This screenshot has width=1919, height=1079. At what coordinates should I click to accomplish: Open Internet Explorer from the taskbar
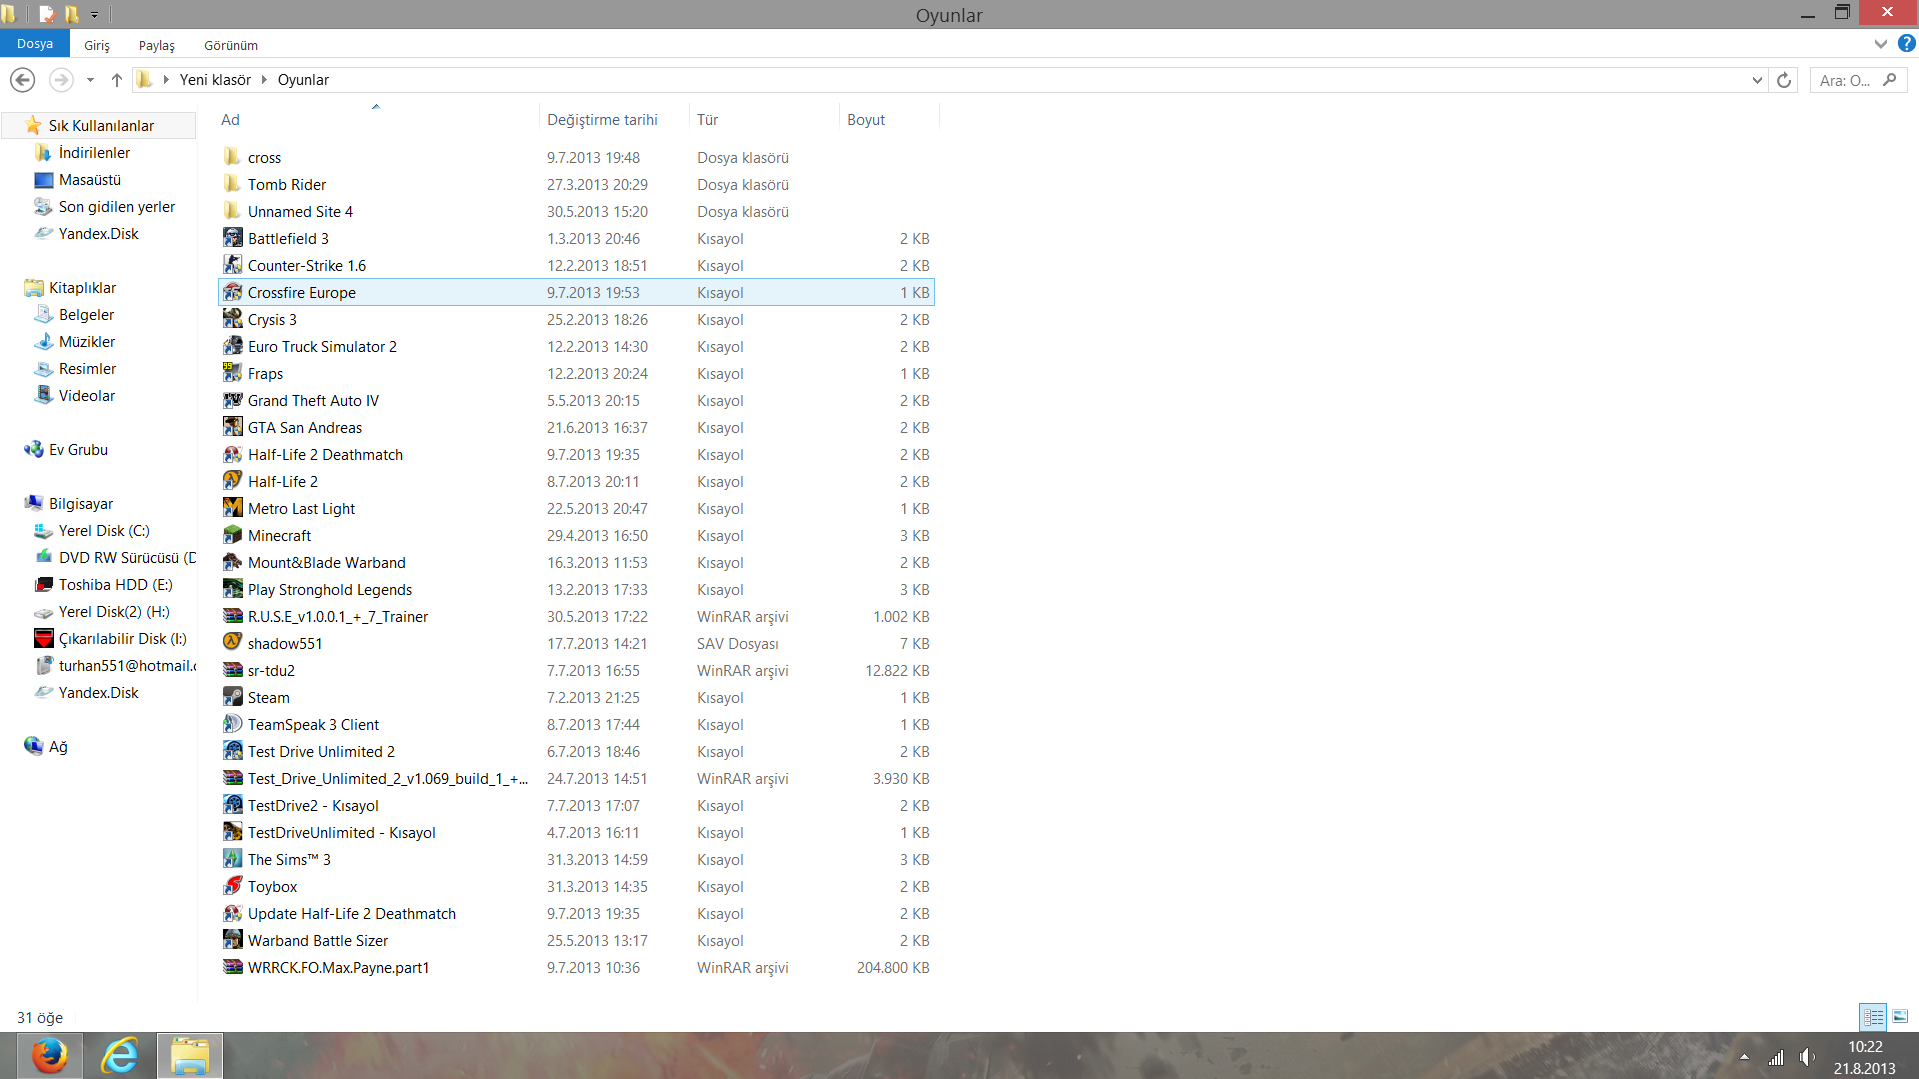pos(120,1056)
